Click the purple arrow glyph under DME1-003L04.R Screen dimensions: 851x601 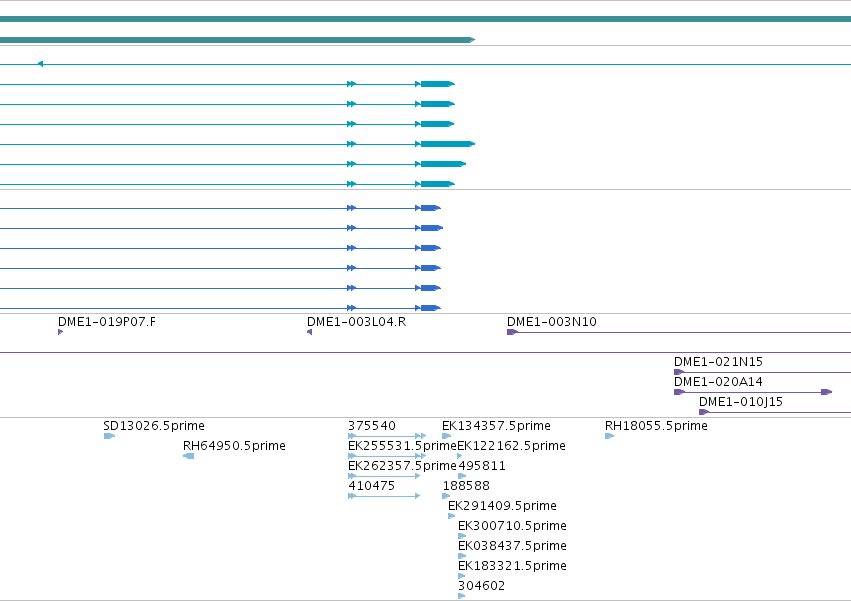click(309, 332)
